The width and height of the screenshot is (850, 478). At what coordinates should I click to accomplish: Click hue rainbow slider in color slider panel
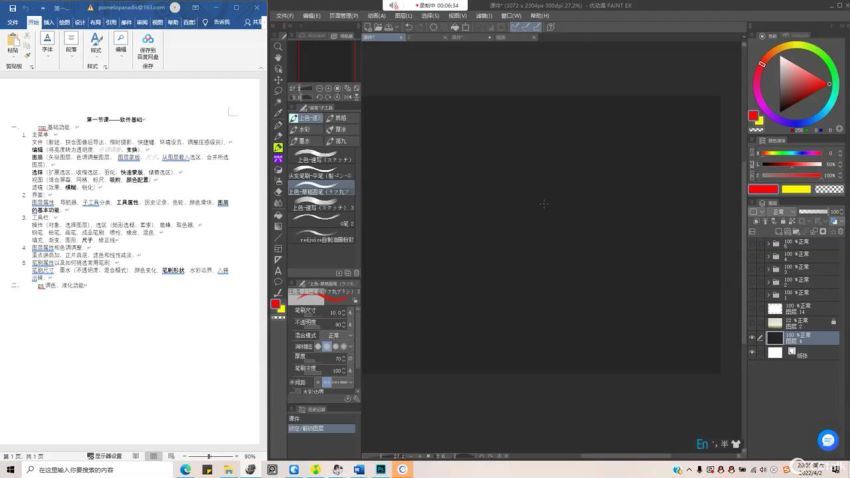(791, 153)
